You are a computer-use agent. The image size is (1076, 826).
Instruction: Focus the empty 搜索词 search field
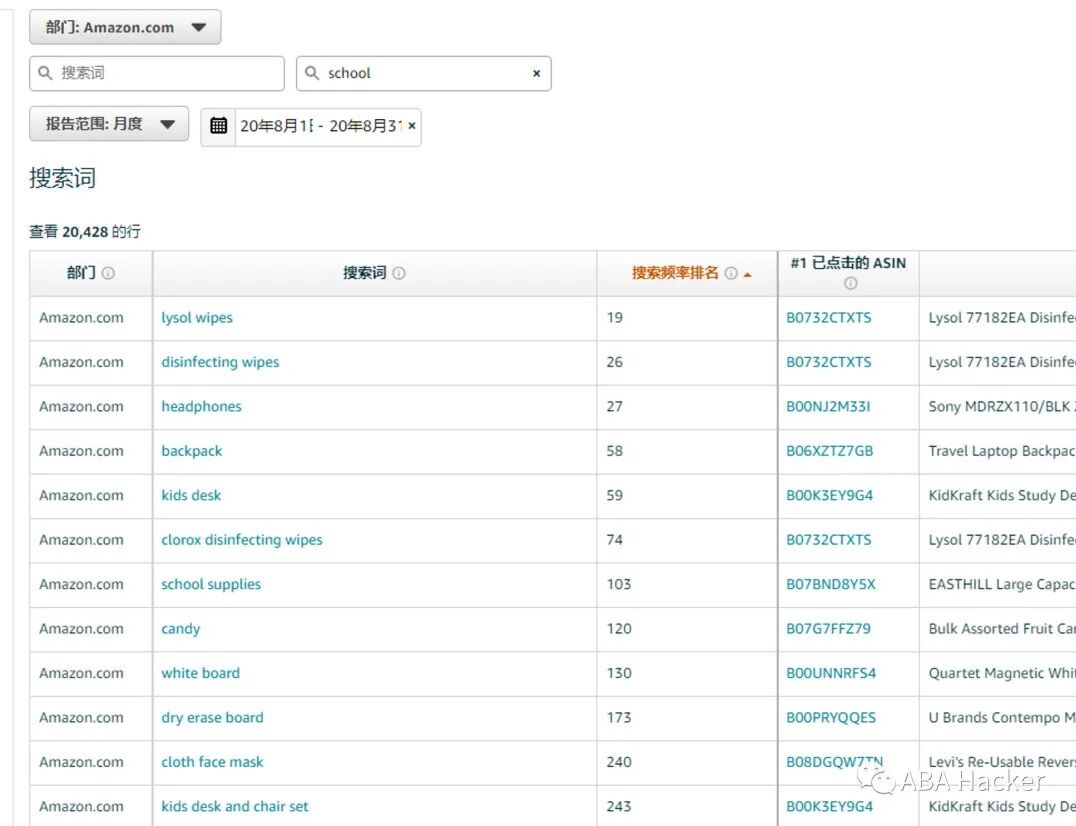click(x=157, y=73)
